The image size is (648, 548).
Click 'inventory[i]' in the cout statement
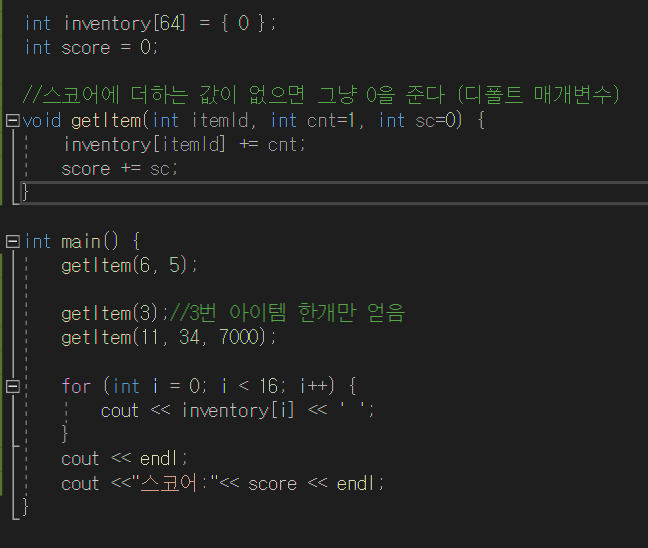pyautogui.click(x=238, y=410)
